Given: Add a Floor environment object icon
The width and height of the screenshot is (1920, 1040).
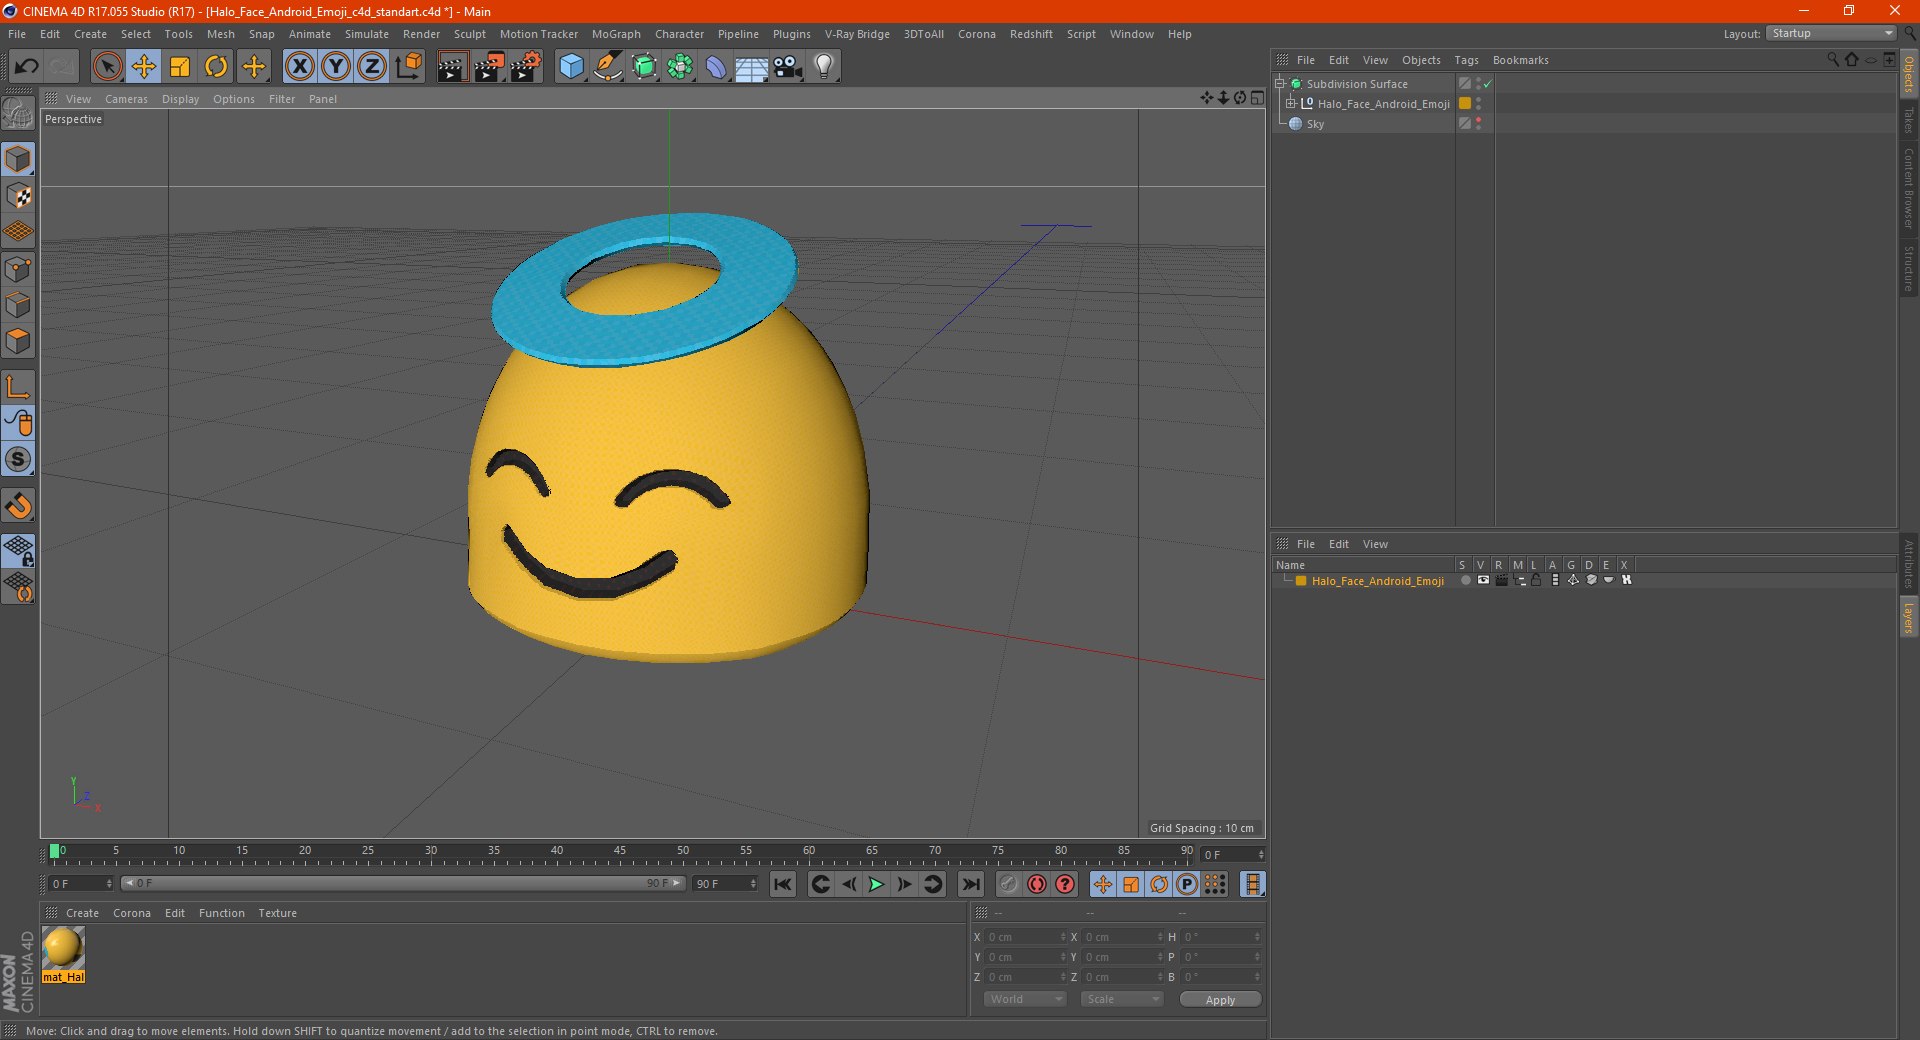Looking at the screenshot, I should pos(751,67).
